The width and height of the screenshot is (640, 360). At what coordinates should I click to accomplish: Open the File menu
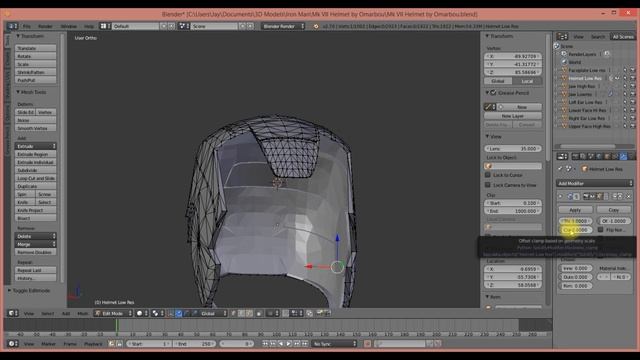pyautogui.click(x=27, y=26)
